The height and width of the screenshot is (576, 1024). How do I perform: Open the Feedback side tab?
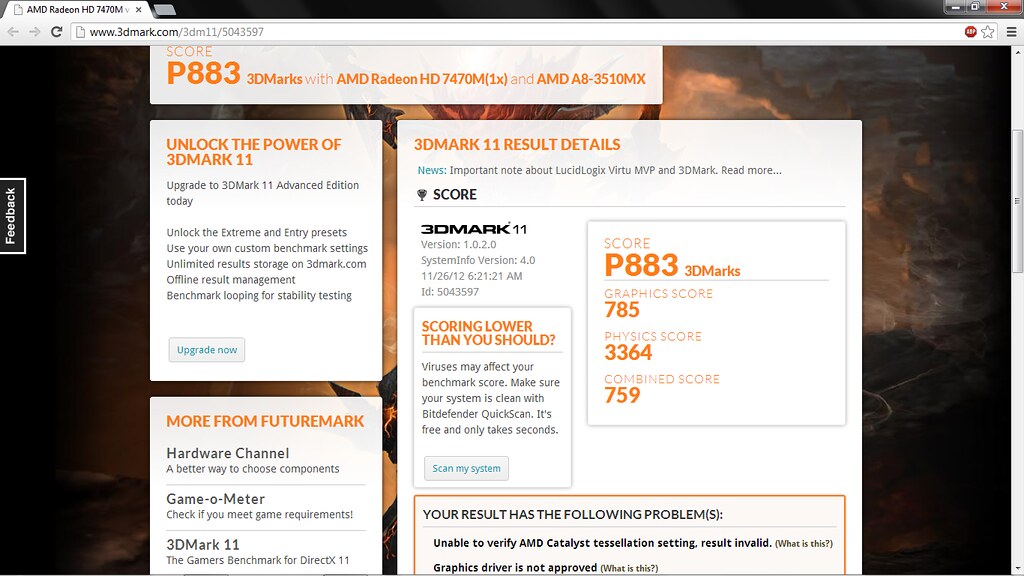11,216
